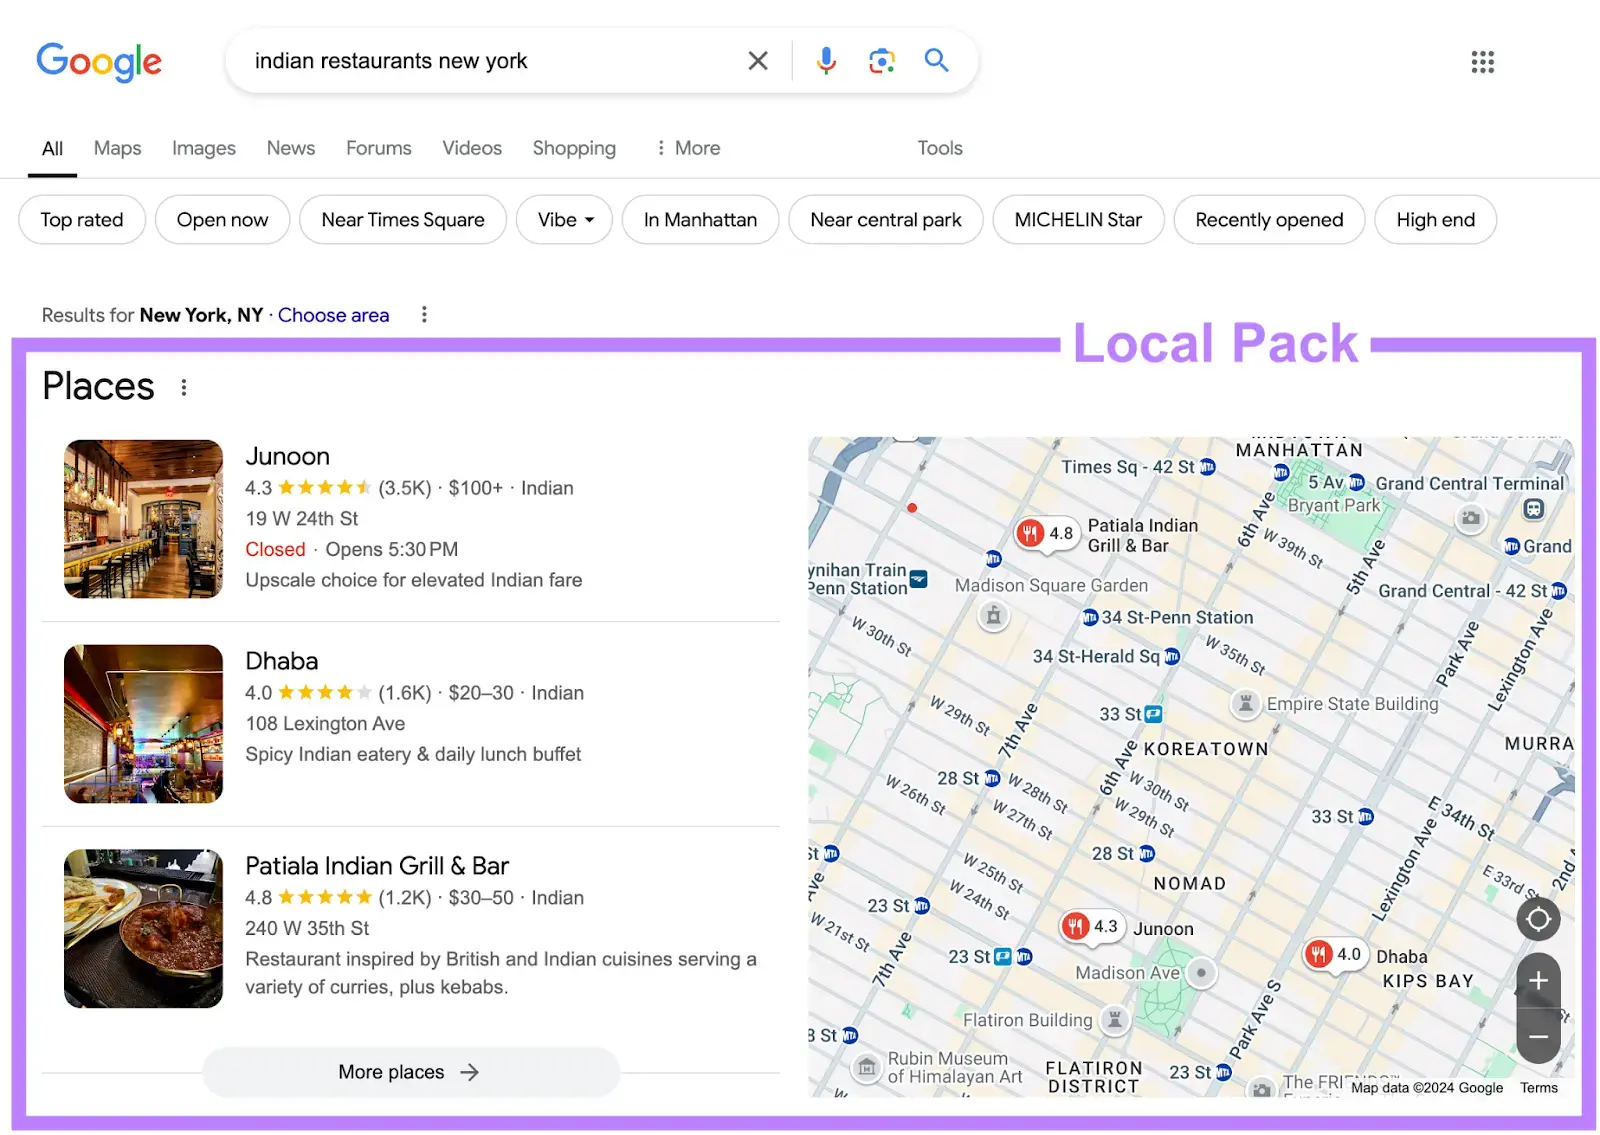
Task: Switch to the Maps tab
Action: tap(117, 148)
